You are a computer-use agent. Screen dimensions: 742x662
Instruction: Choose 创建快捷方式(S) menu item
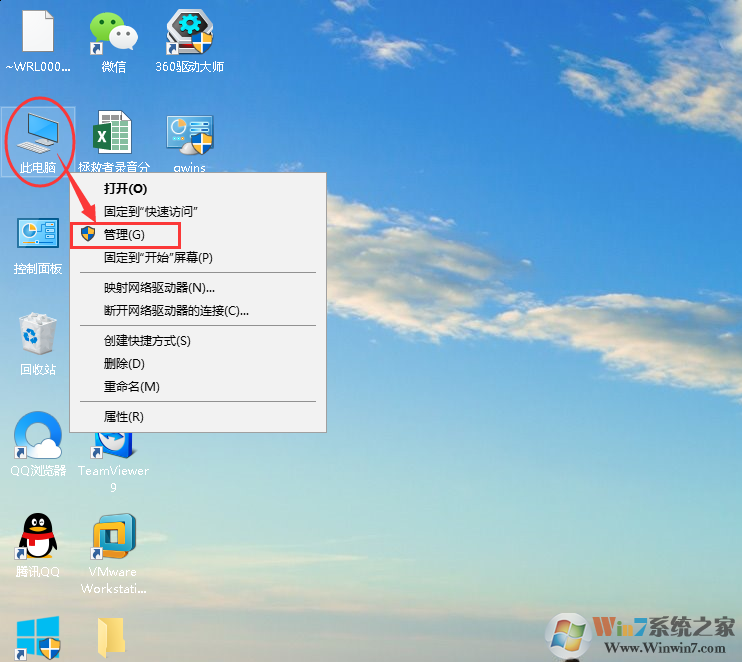click(x=198, y=341)
